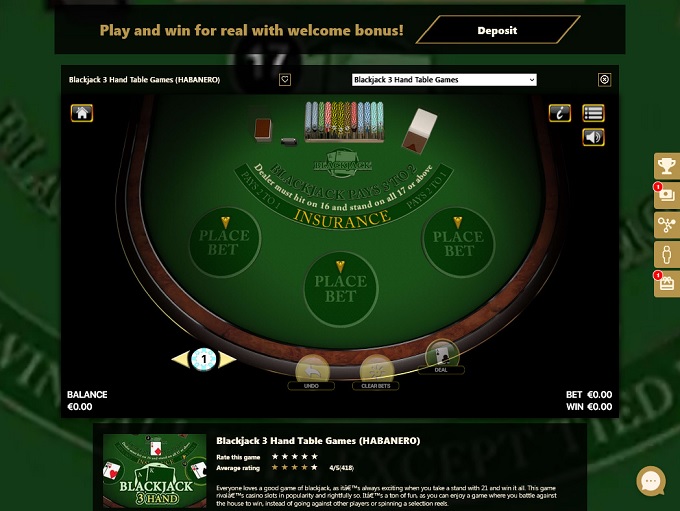The image size is (680, 511).
Task: Place bet on the center circle
Action: tap(340, 288)
